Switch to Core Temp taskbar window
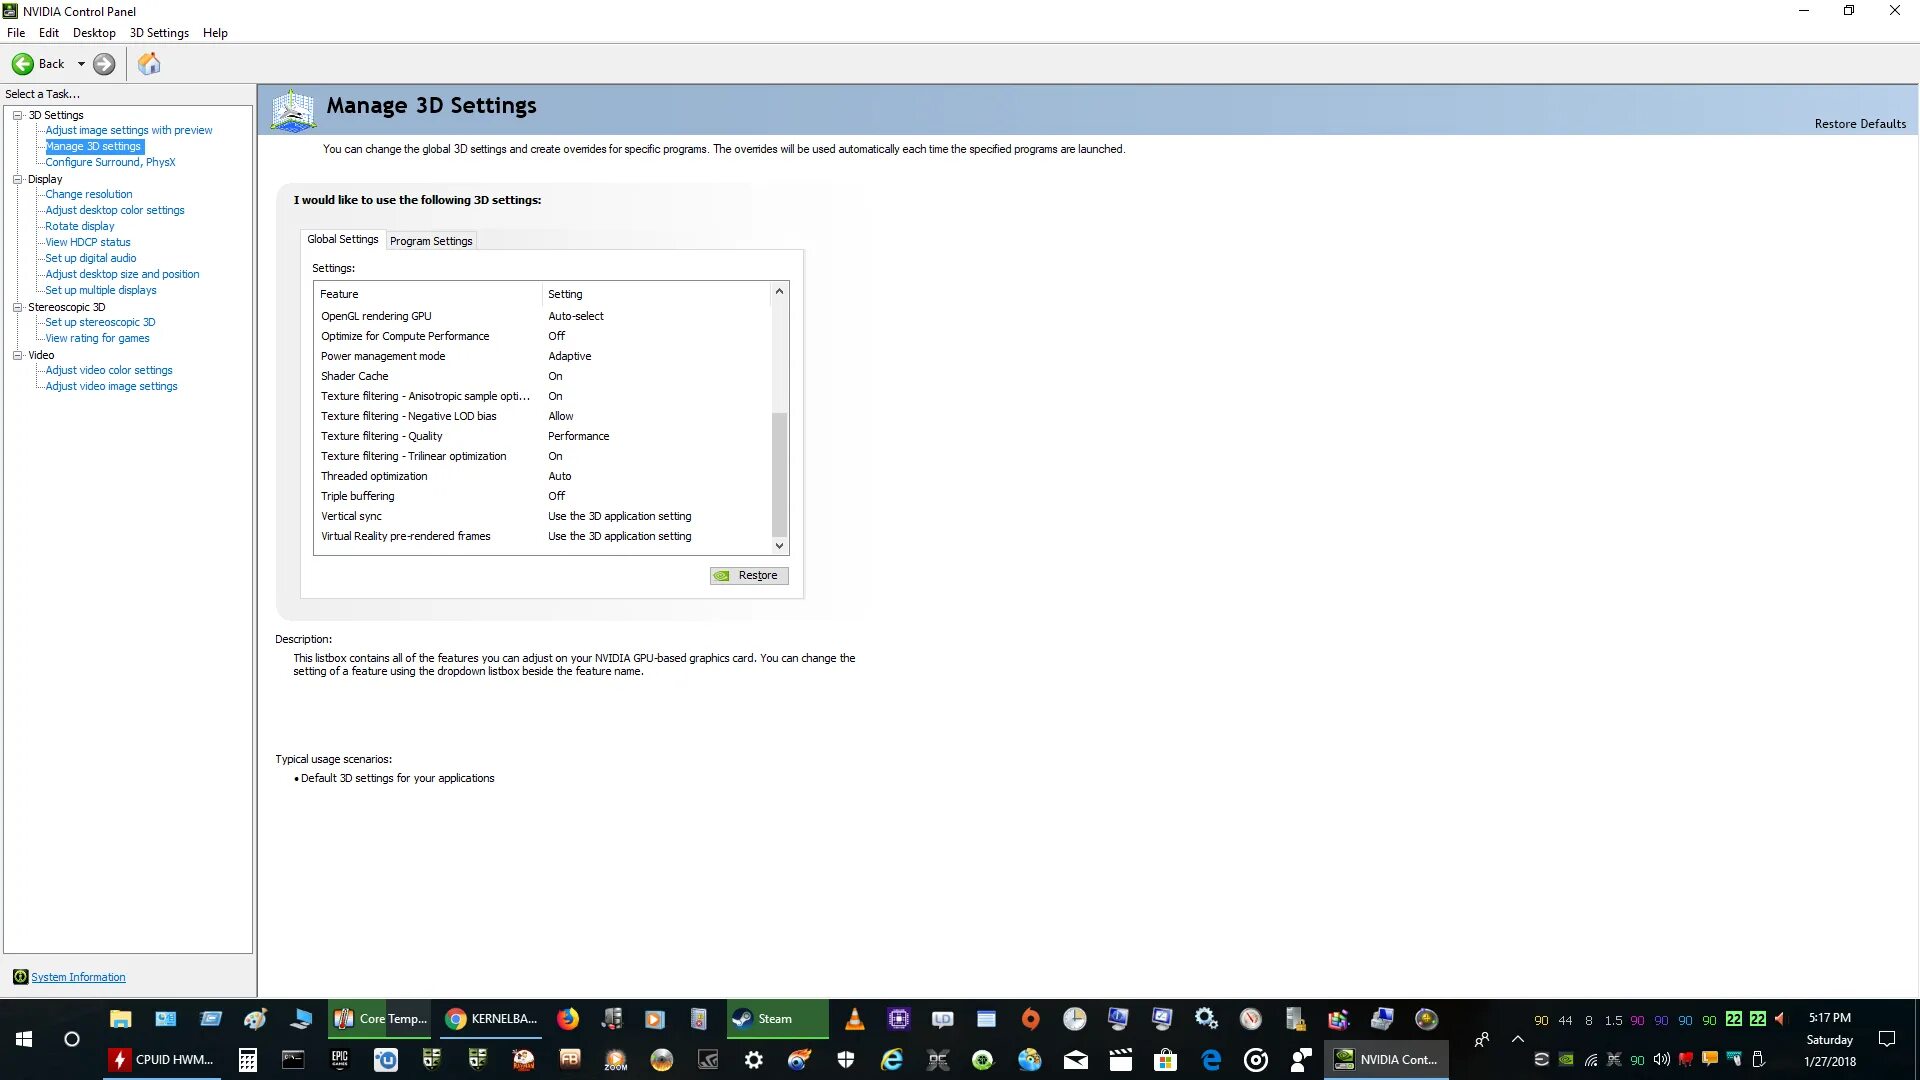The height and width of the screenshot is (1080, 1920). [381, 1019]
